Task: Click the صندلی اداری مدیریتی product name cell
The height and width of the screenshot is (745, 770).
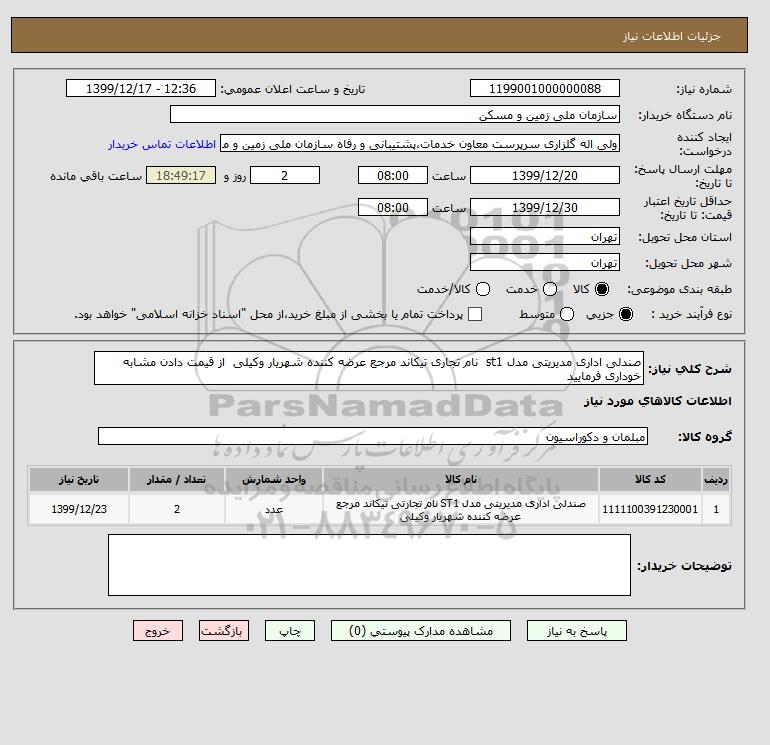Action: (461, 509)
